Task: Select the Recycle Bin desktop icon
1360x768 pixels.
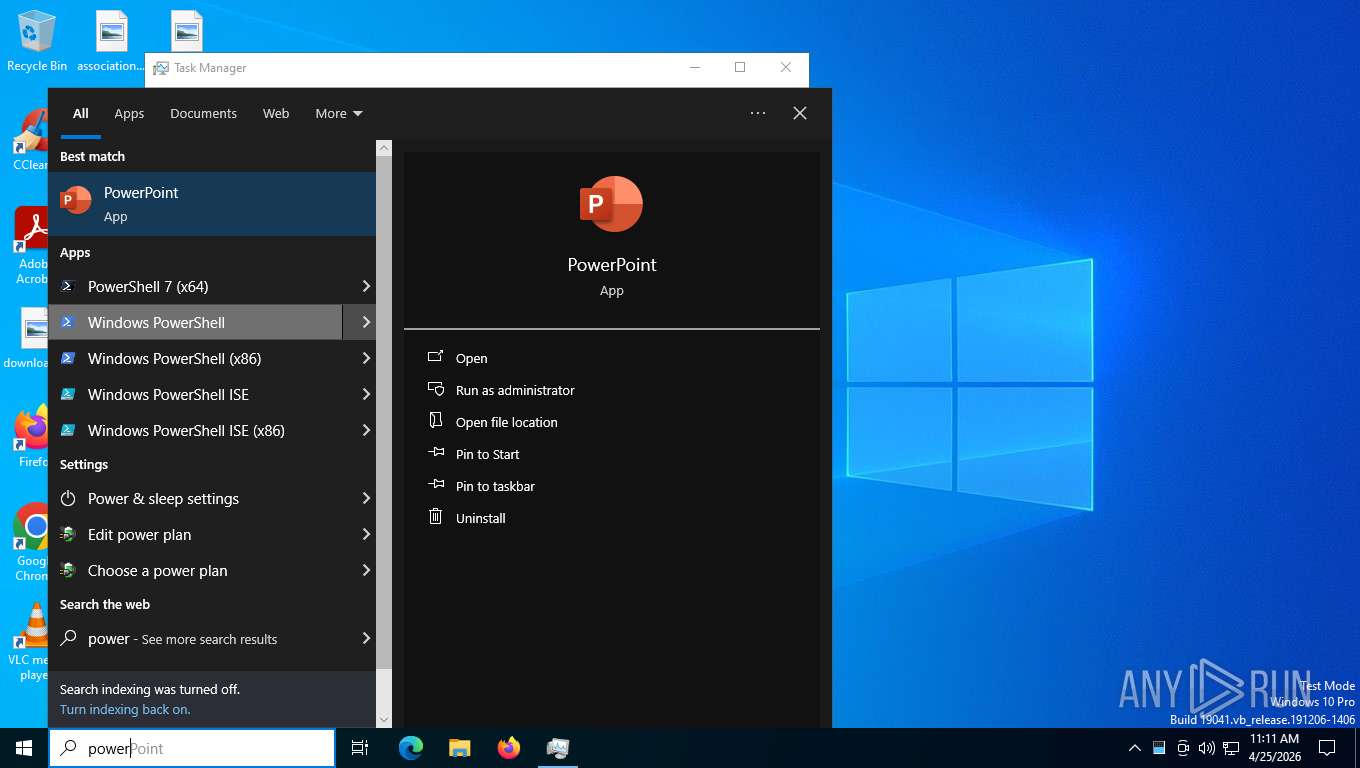Action: tap(37, 41)
